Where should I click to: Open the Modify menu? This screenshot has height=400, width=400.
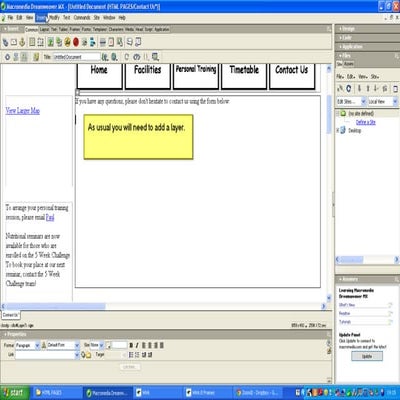click(54, 17)
